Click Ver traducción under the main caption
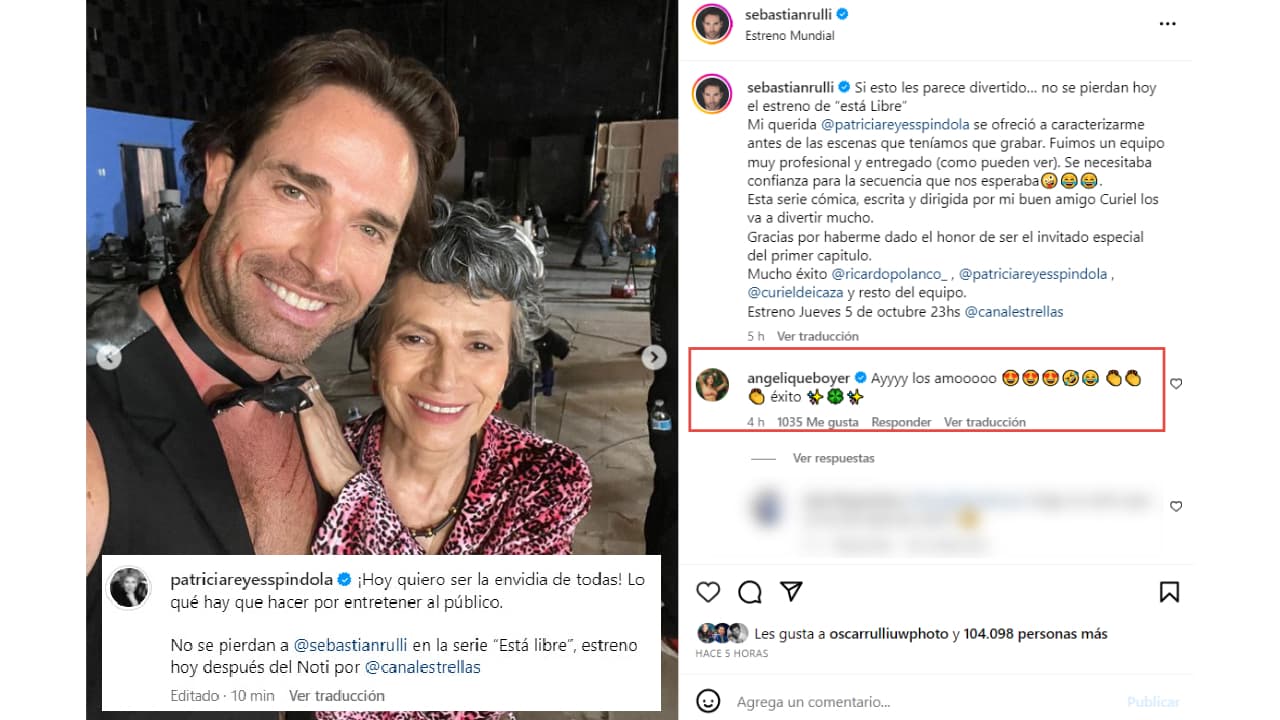The height and width of the screenshot is (720, 1280). [x=818, y=336]
